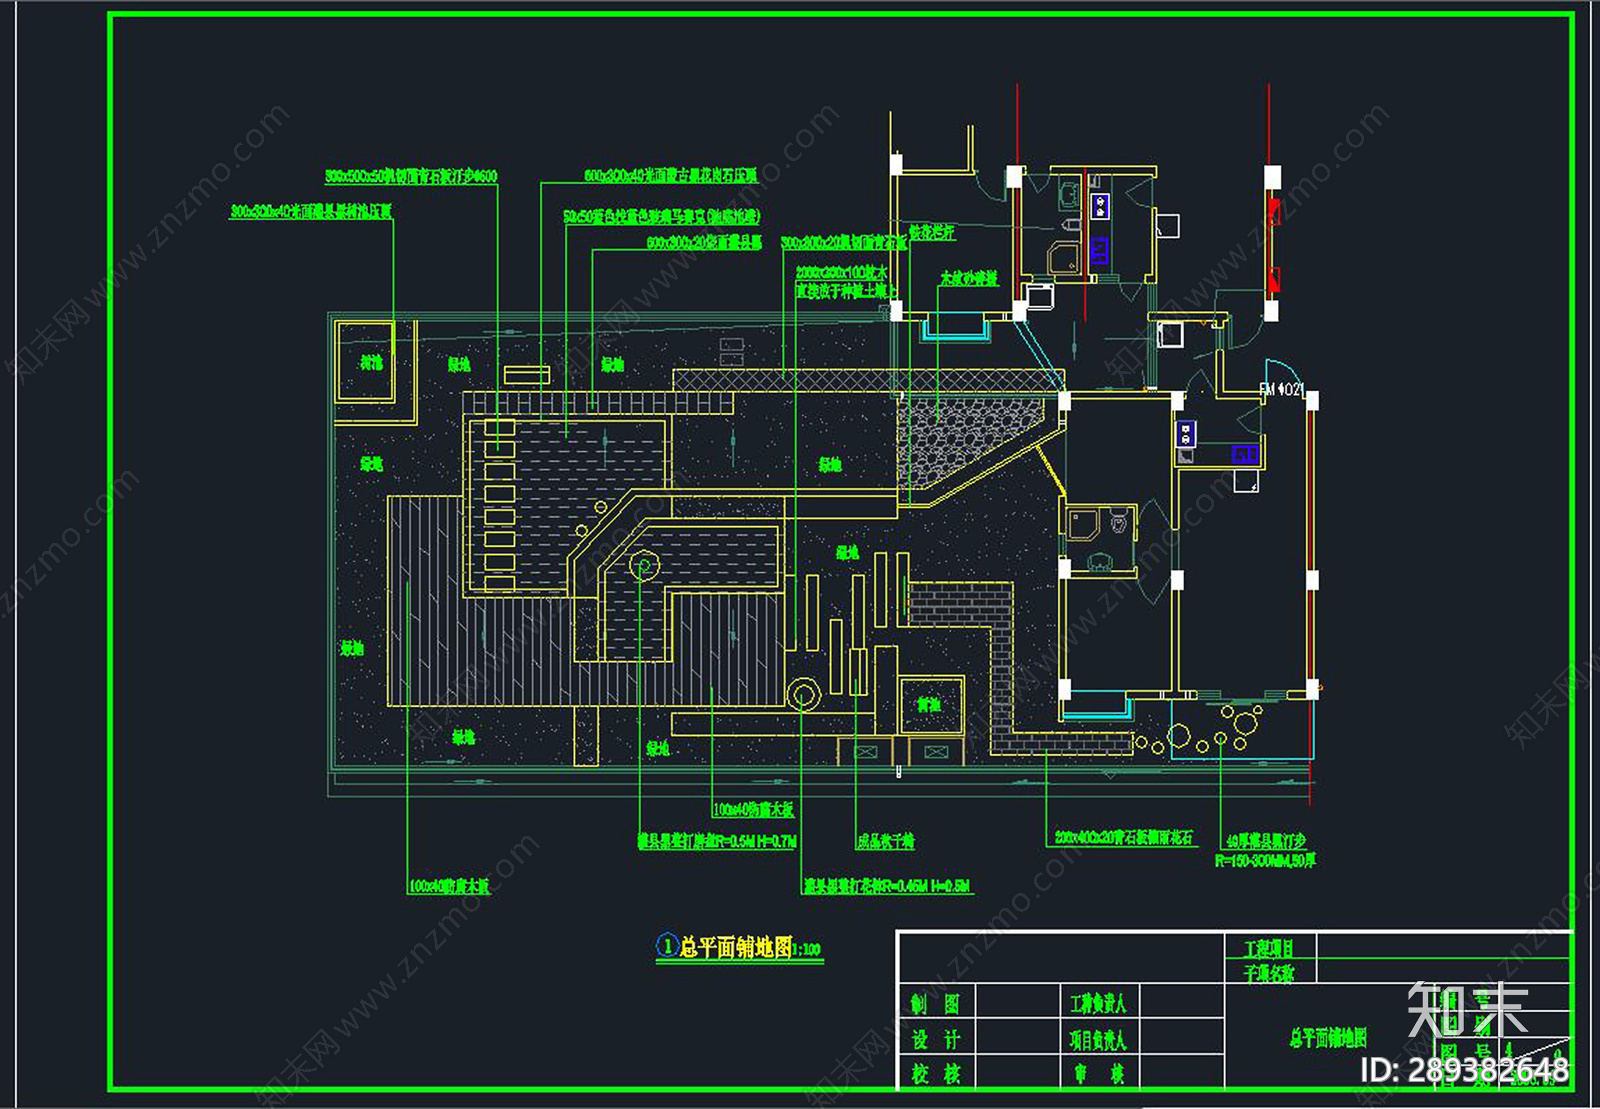
Task: Click the '100x40防腐木板' annotation at lower left
Action: point(449,885)
